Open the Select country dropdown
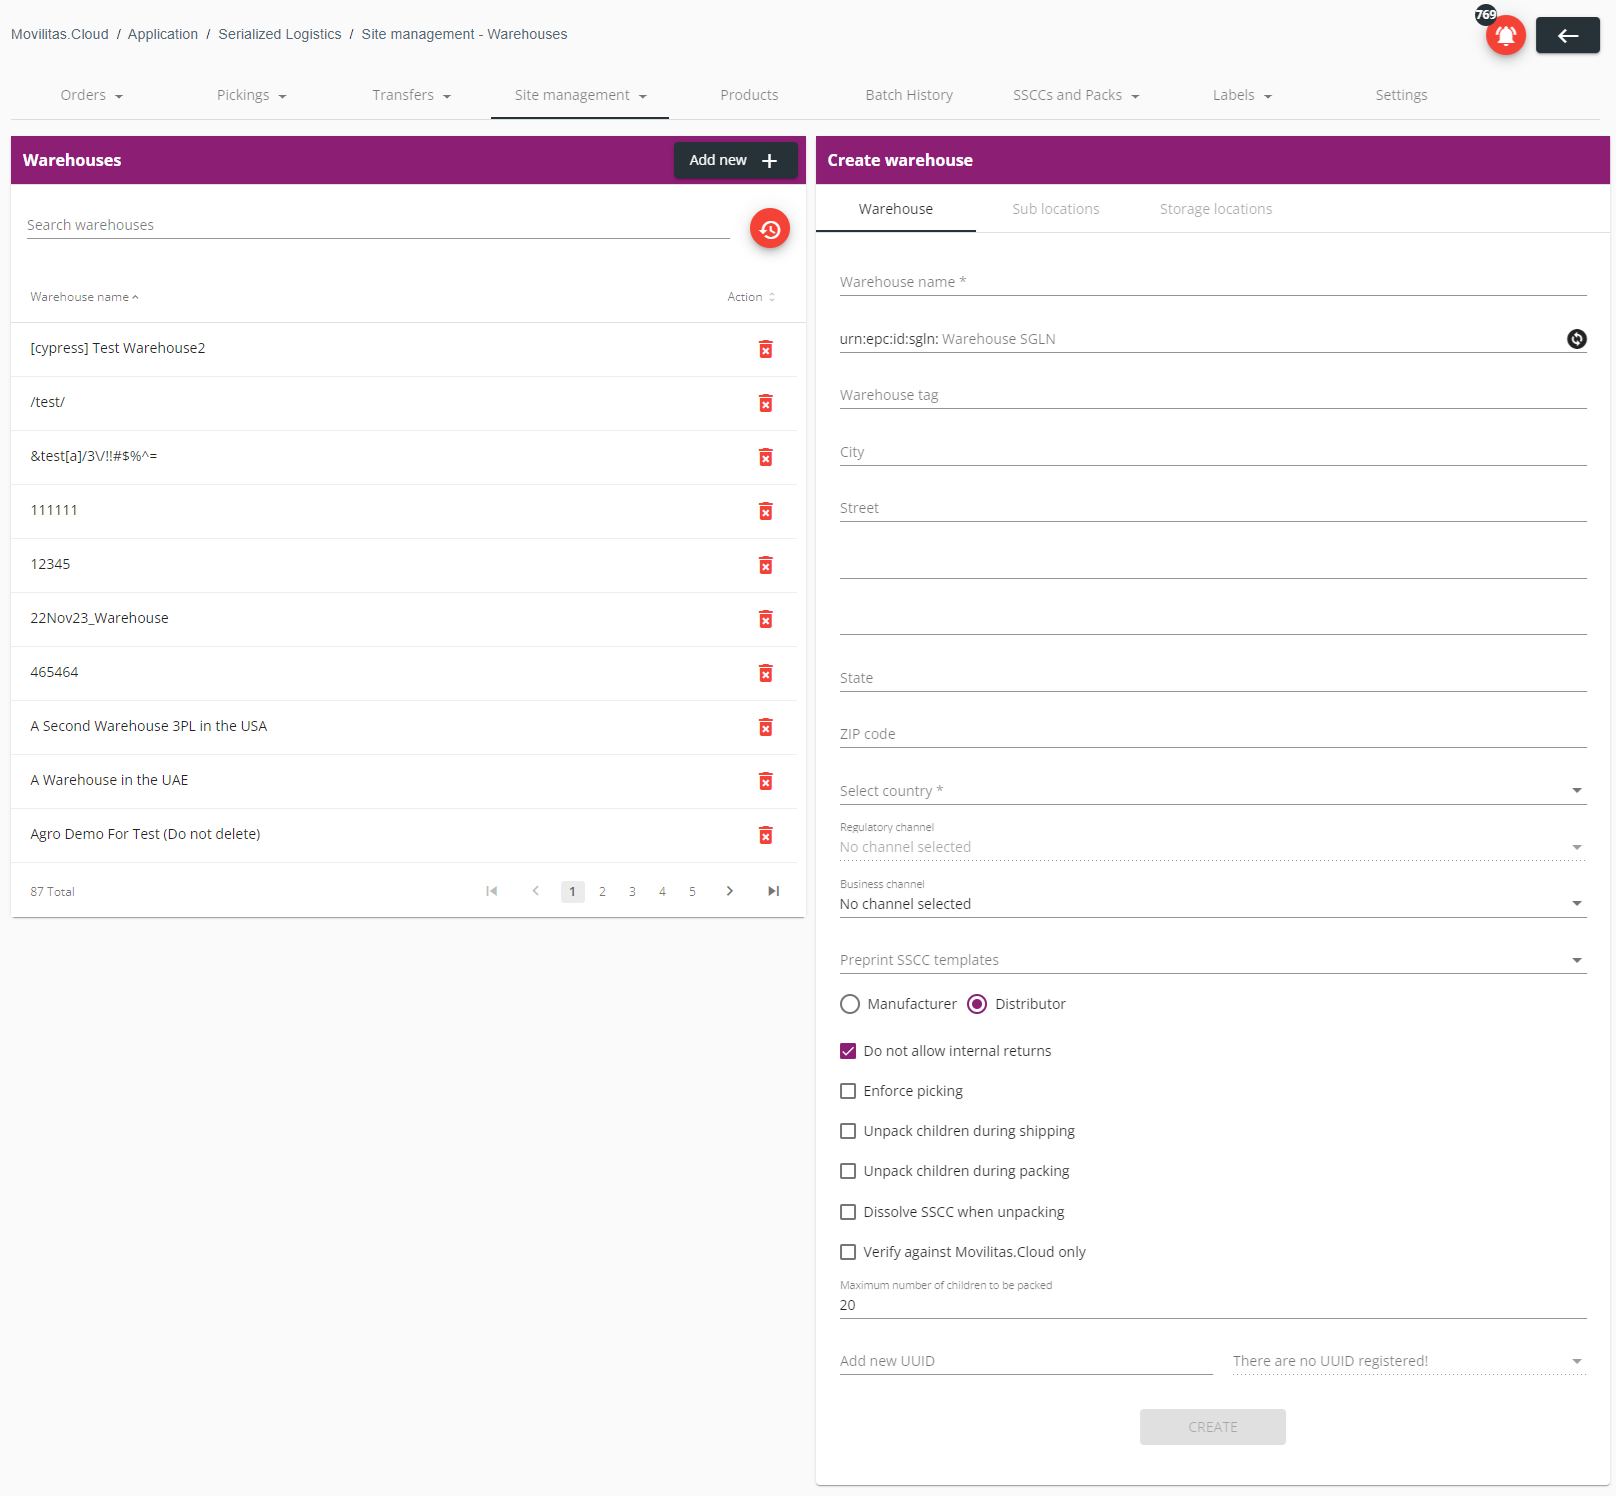This screenshot has width=1616, height=1496. (1213, 791)
